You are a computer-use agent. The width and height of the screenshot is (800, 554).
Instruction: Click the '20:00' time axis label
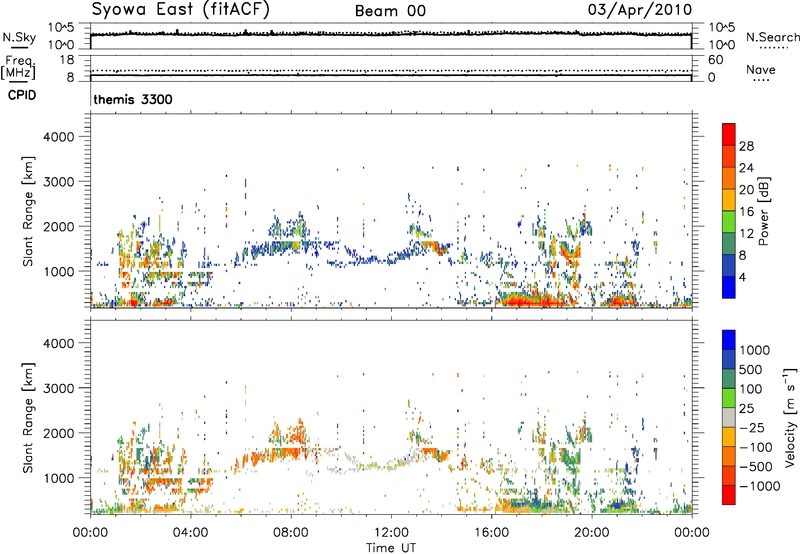591,533
